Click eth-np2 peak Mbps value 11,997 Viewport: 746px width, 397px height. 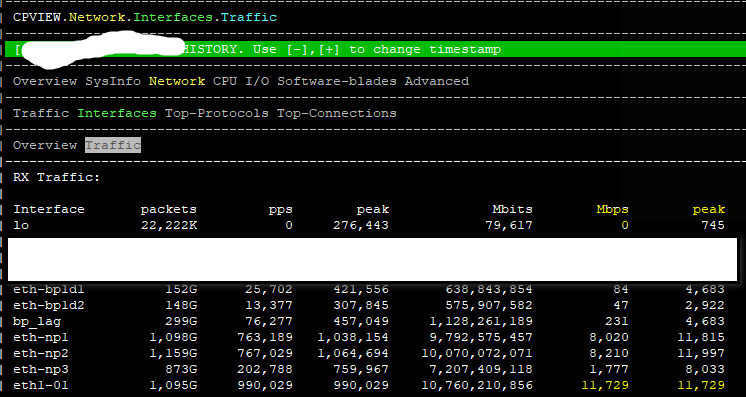[701, 353]
